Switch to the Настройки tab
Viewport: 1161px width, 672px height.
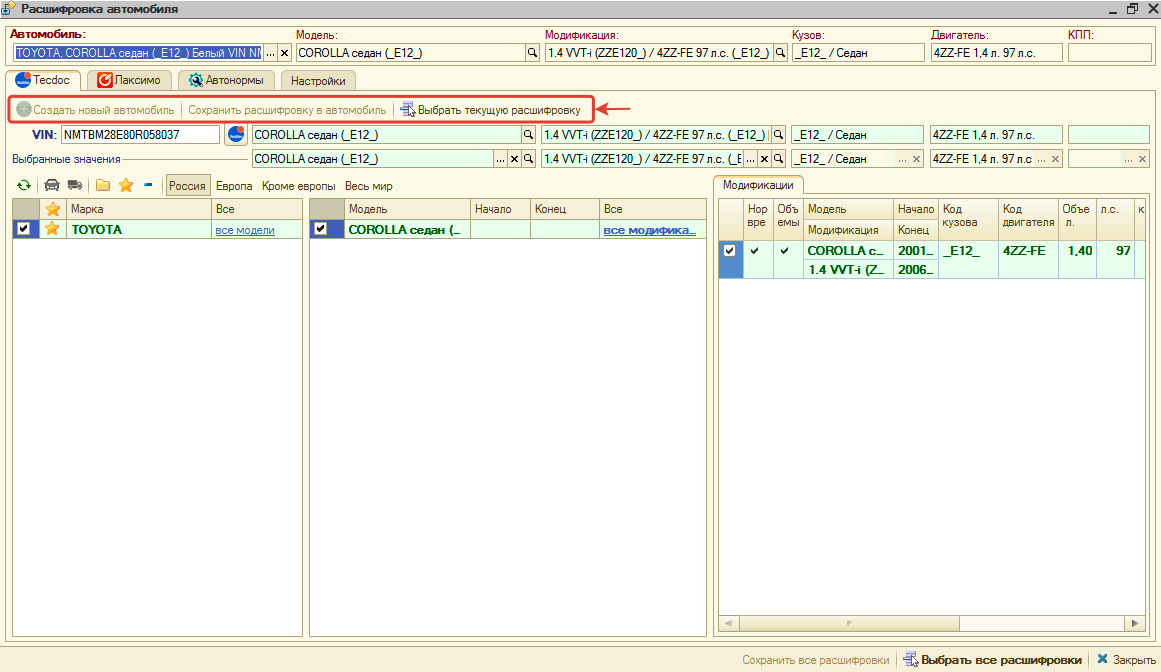318,81
